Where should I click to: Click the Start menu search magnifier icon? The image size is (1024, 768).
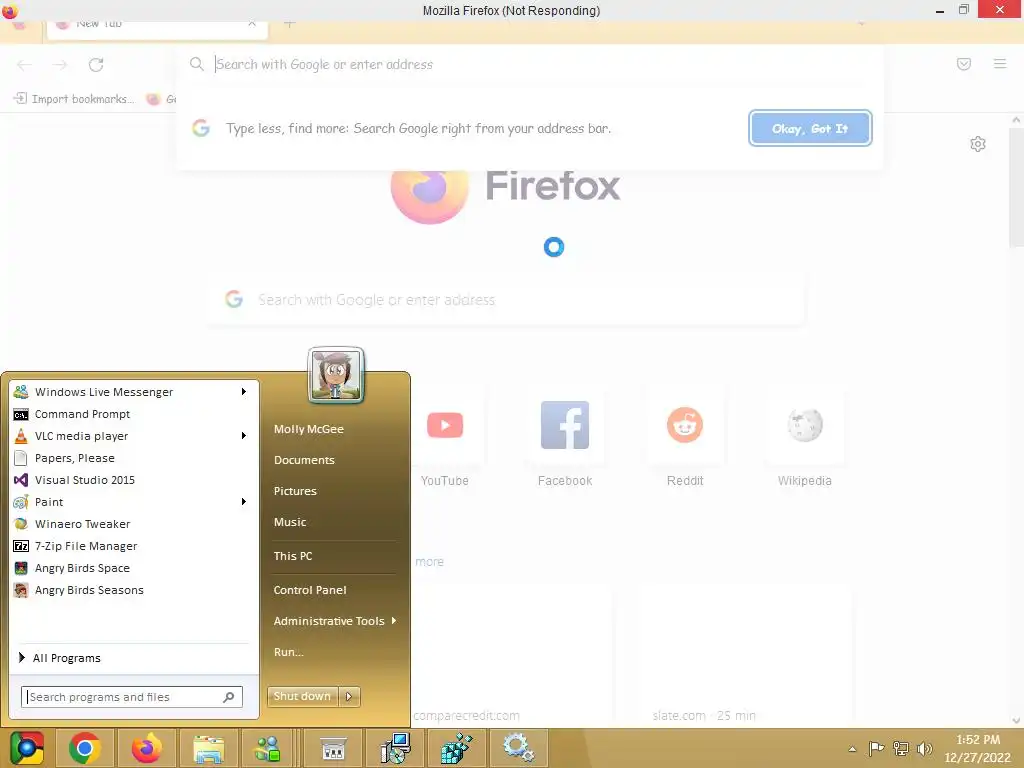pos(229,697)
